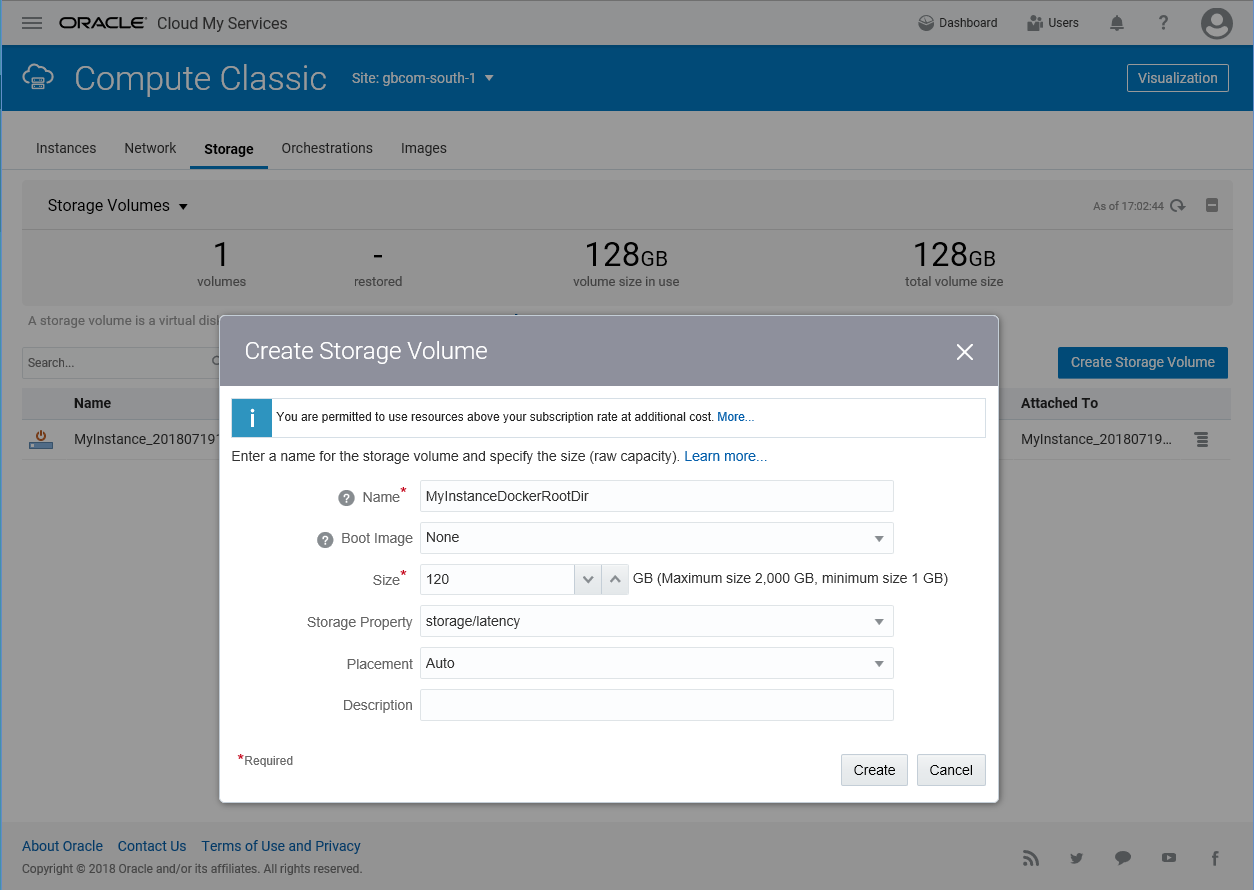This screenshot has height=890, width=1254.
Task: Open the Site gbcom-south-1 dropdown
Action: coord(423,78)
